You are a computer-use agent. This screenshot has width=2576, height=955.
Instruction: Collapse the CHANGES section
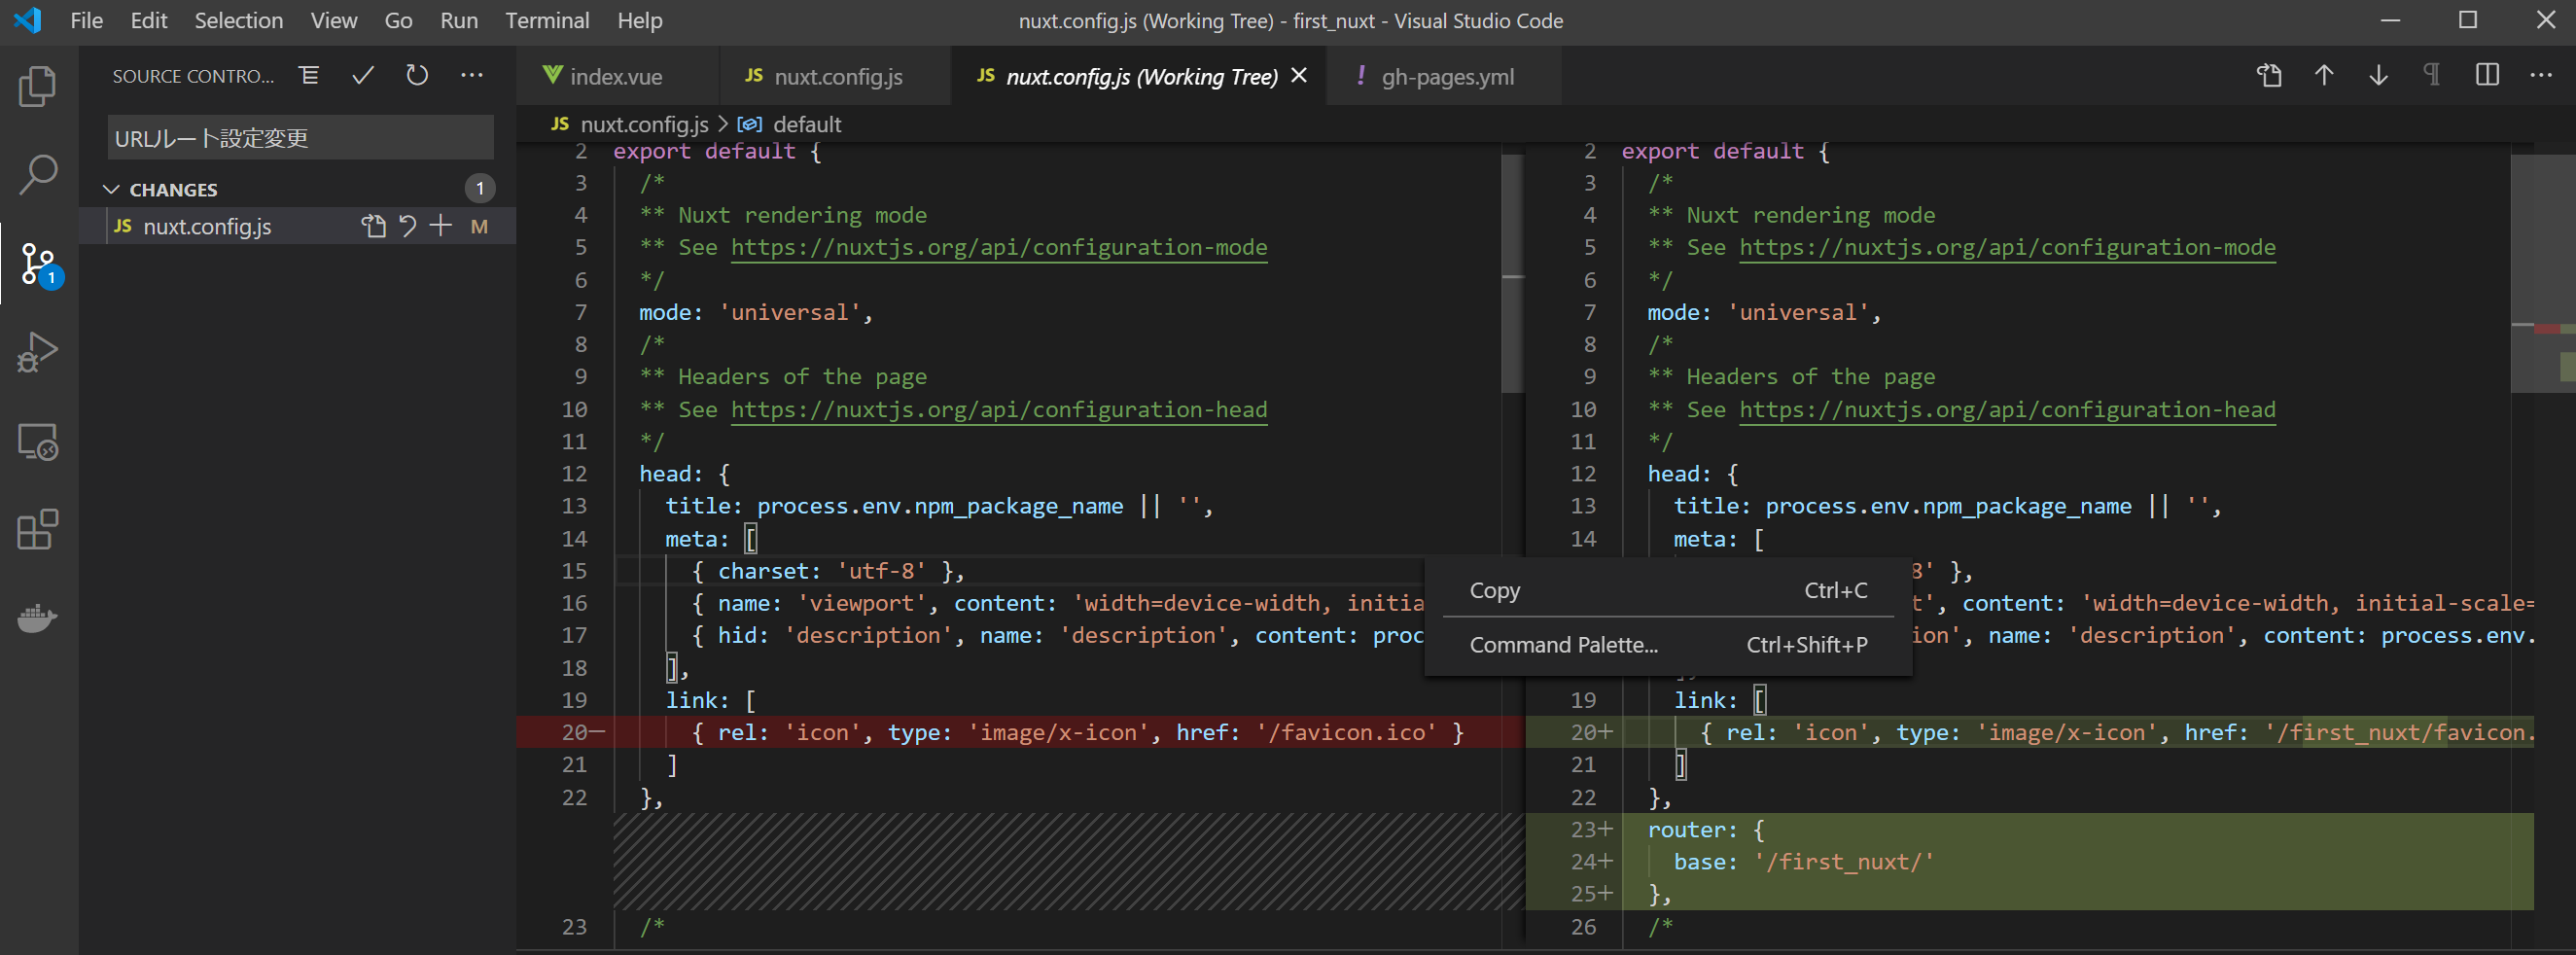click(x=111, y=189)
